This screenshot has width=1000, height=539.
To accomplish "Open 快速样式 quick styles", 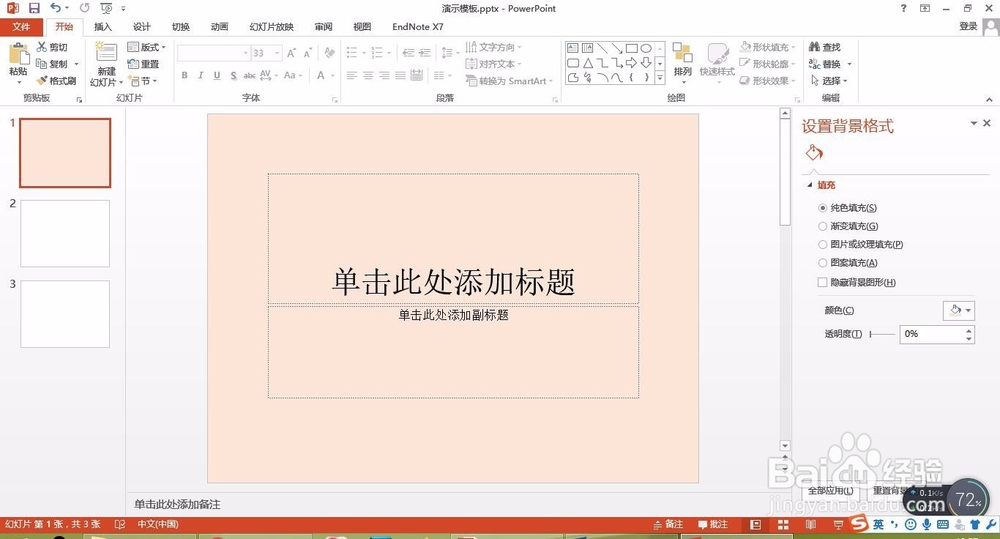I will [x=717, y=62].
